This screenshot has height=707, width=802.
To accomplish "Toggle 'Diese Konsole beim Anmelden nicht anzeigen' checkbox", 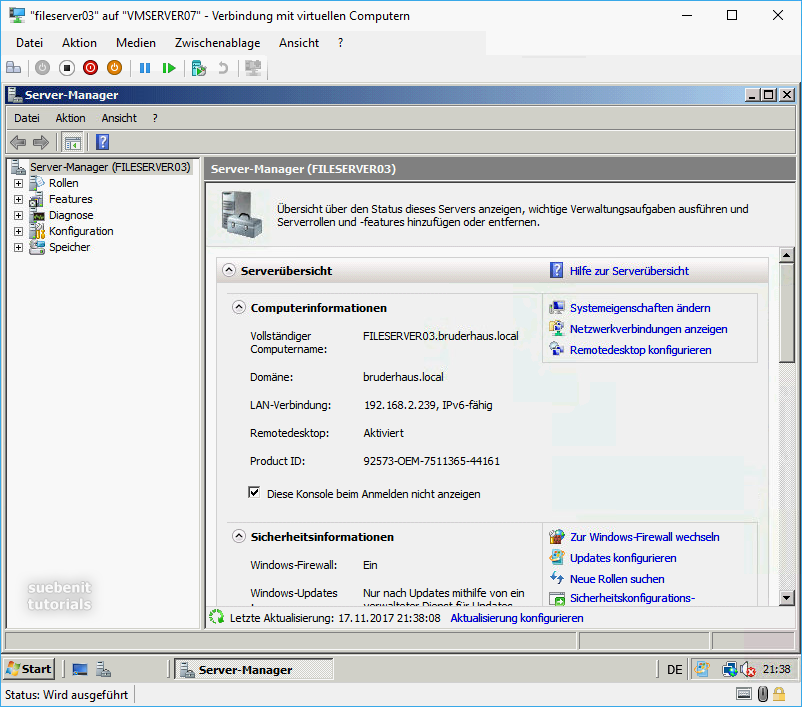I will coord(254,493).
